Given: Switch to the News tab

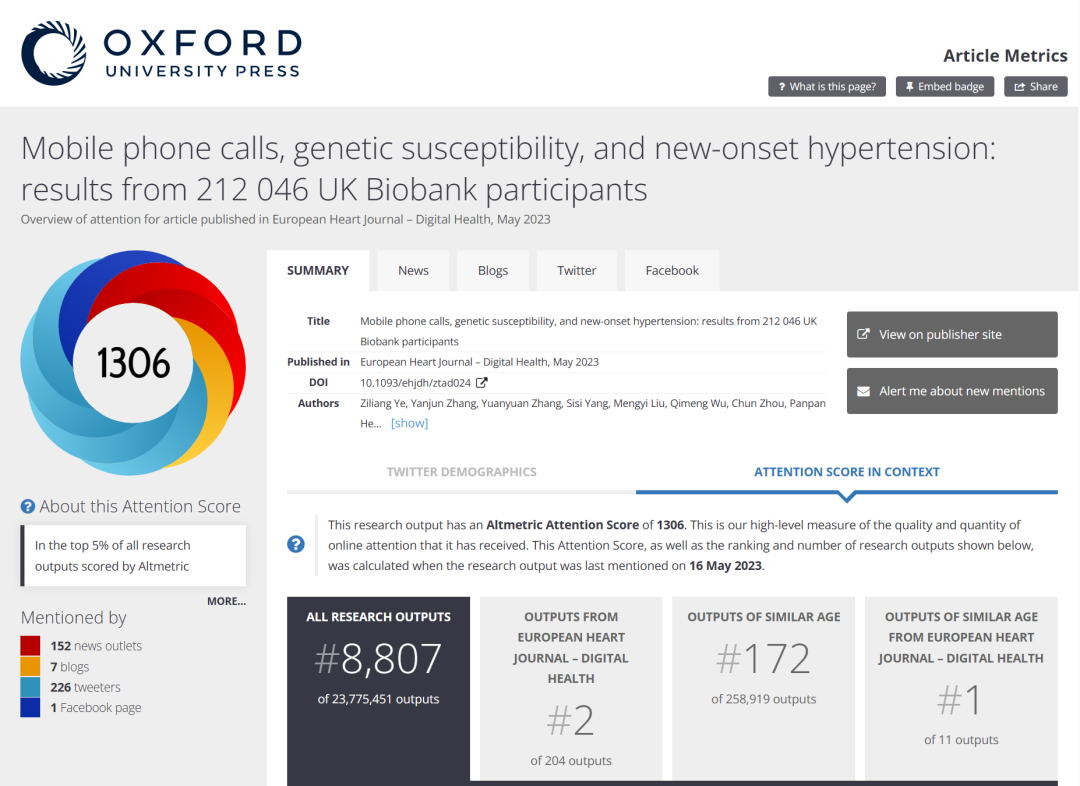Looking at the screenshot, I should coord(413,271).
